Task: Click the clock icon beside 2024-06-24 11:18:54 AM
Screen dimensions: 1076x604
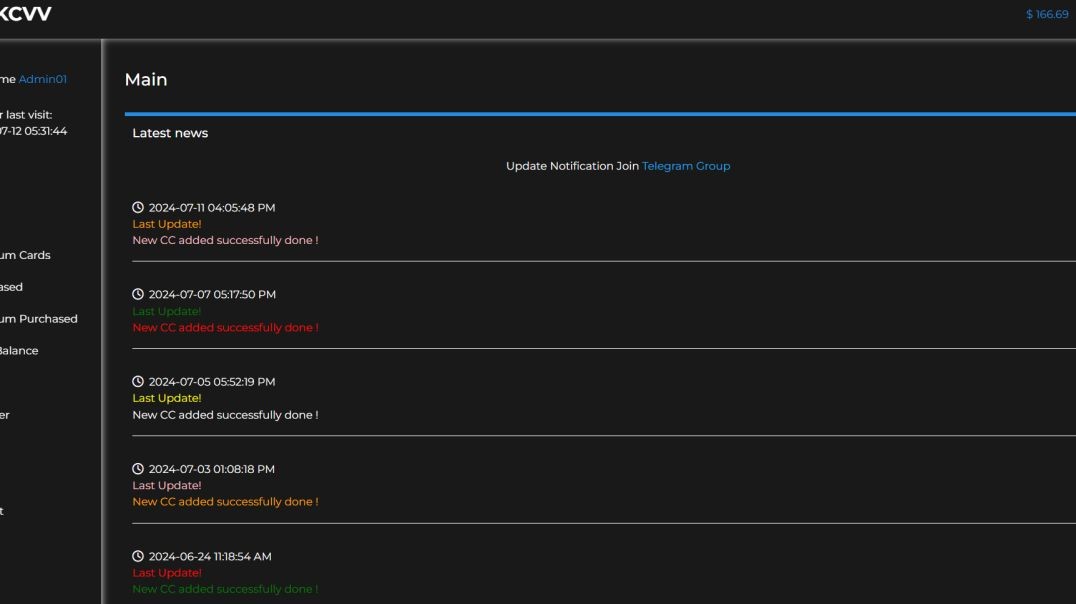Action: click(138, 556)
